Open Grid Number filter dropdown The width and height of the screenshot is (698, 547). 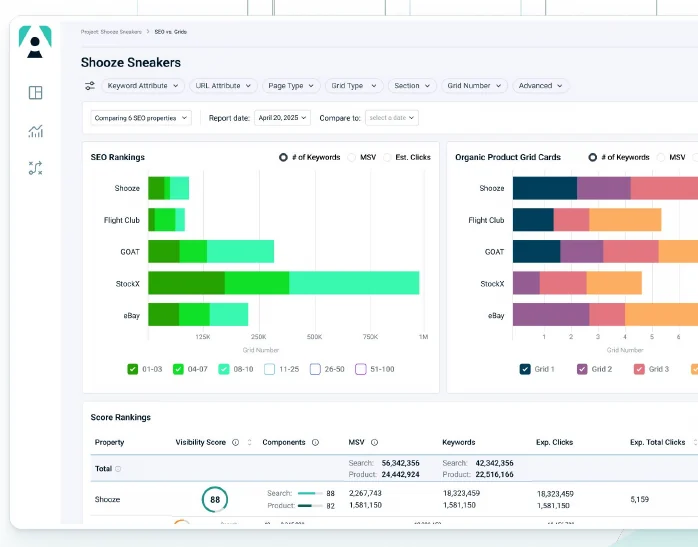coord(474,85)
